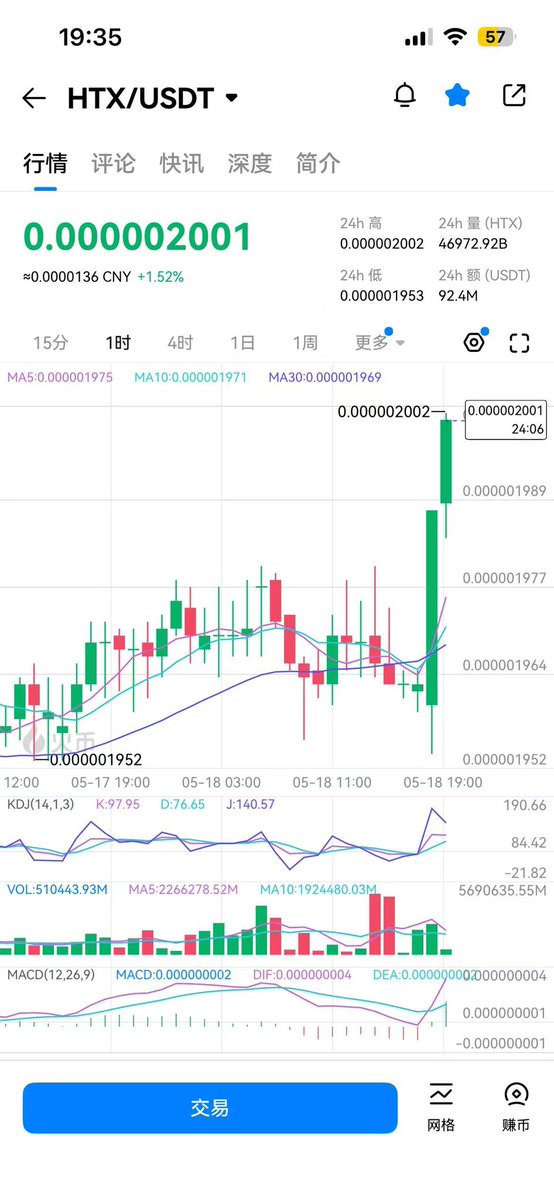Tap the VOL:510443.93M label
This screenshot has height=1199, width=554.
[x=57, y=890]
